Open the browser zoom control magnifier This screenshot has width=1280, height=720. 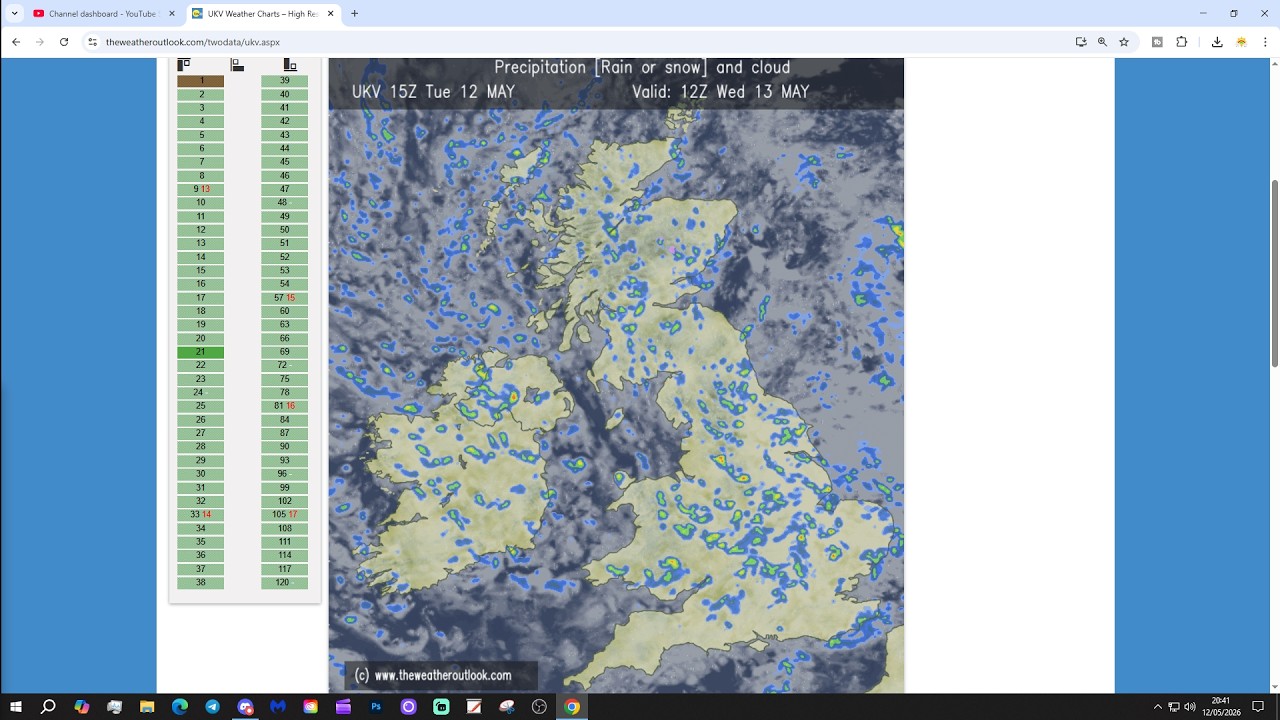(x=1102, y=42)
